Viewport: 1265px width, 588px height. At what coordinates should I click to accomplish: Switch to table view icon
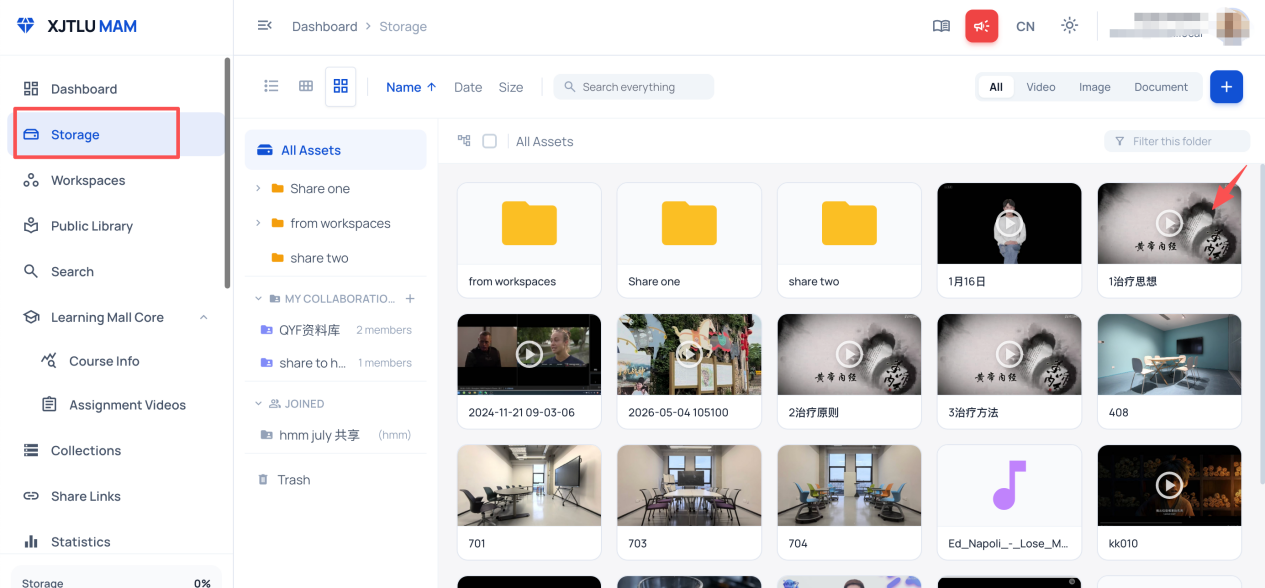(306, 86)
